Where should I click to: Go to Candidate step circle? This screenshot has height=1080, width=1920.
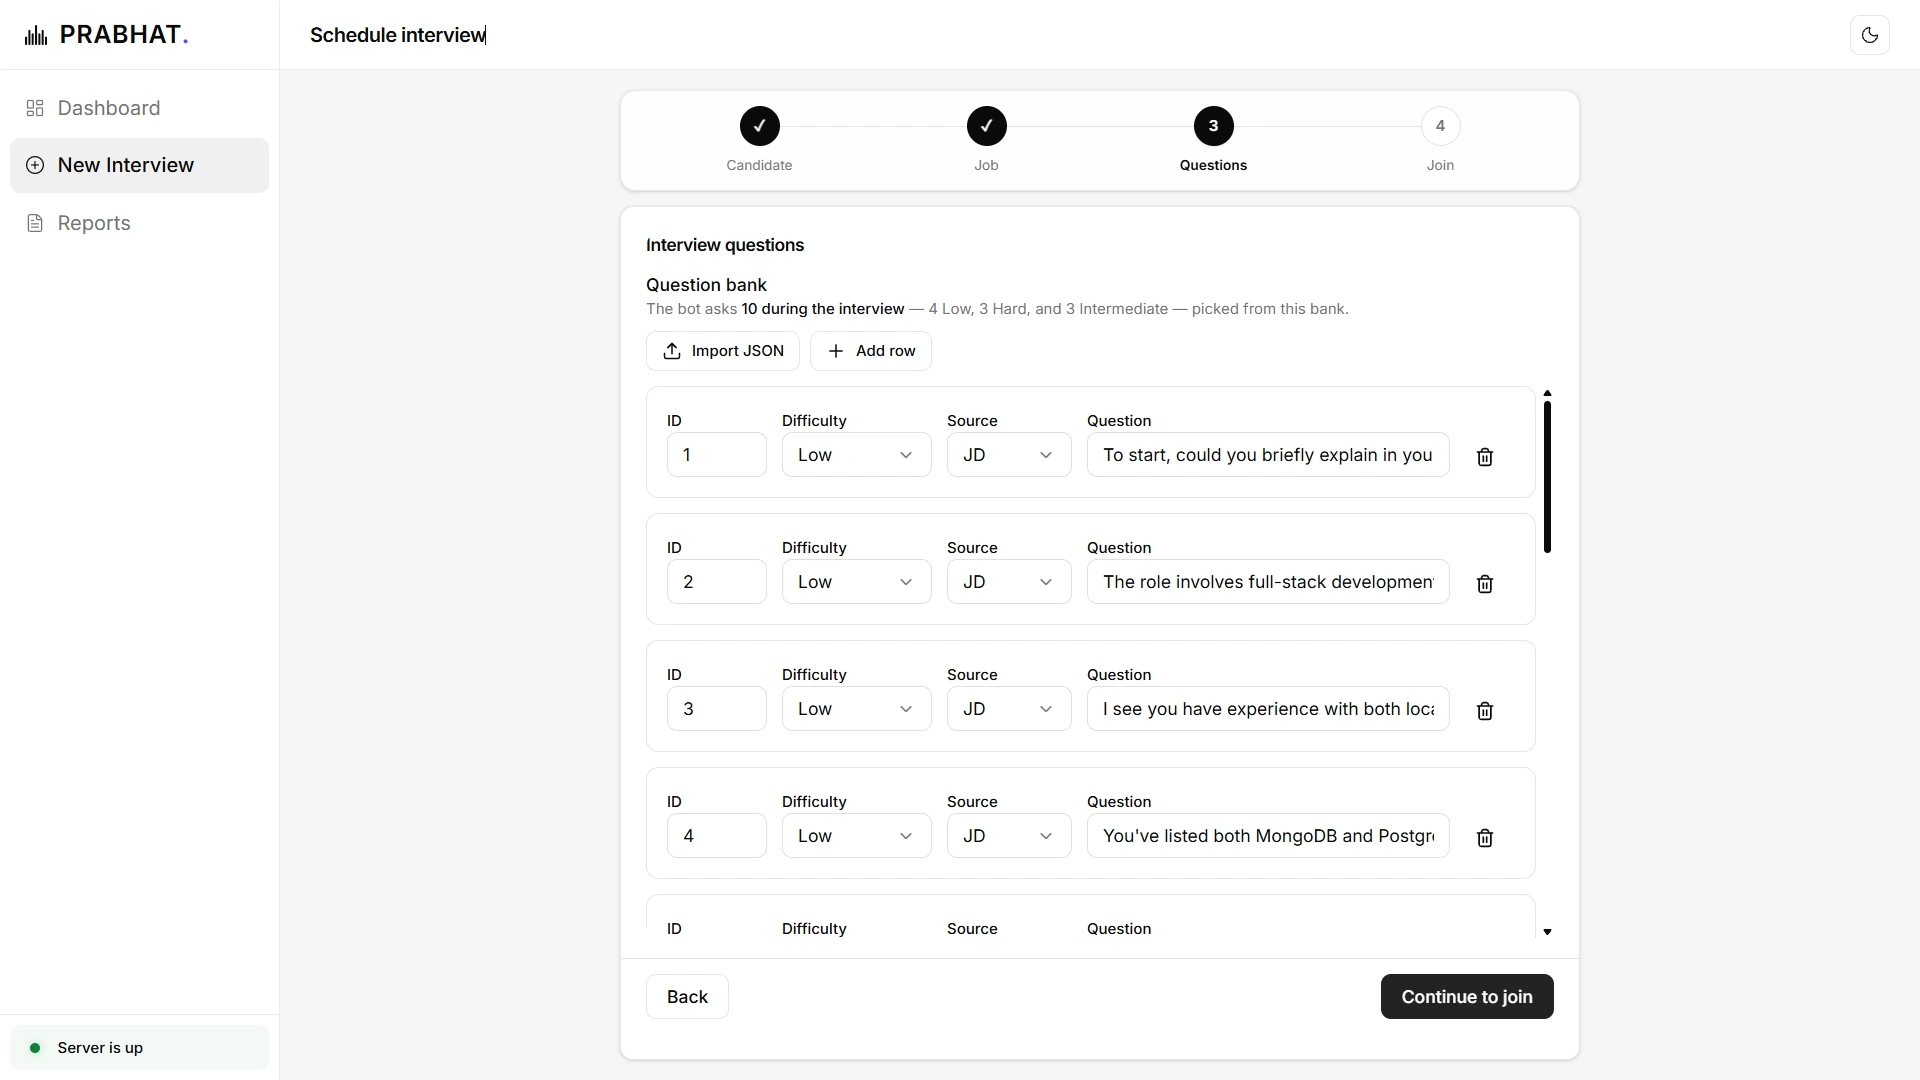(759, 126)
